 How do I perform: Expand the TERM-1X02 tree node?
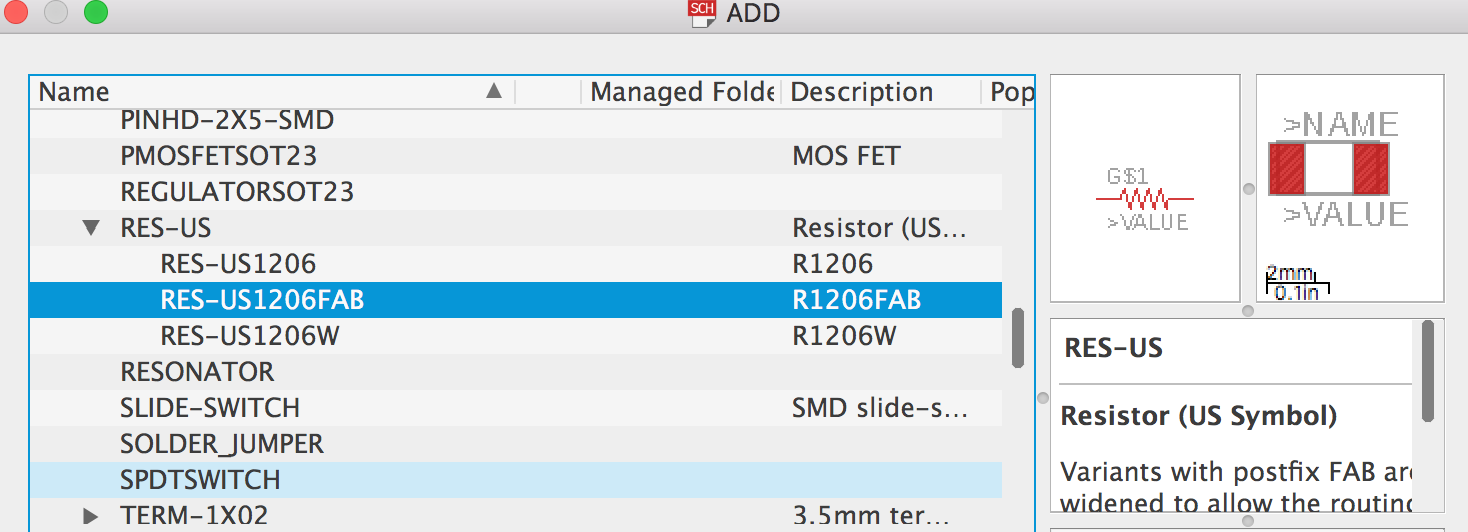tap(91, 516)
